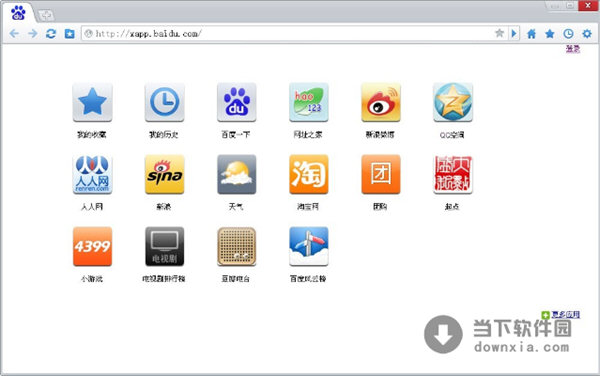
Task: Click the login link at top right
Action: pos(573,49)
